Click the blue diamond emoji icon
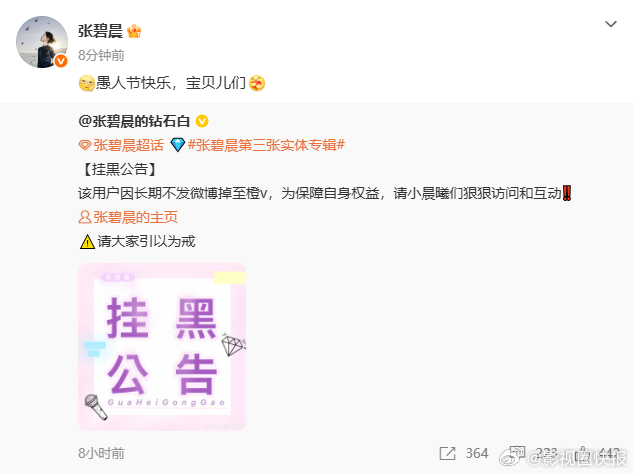634x474 pixels. pyautogui.click(x=178, y=145)
